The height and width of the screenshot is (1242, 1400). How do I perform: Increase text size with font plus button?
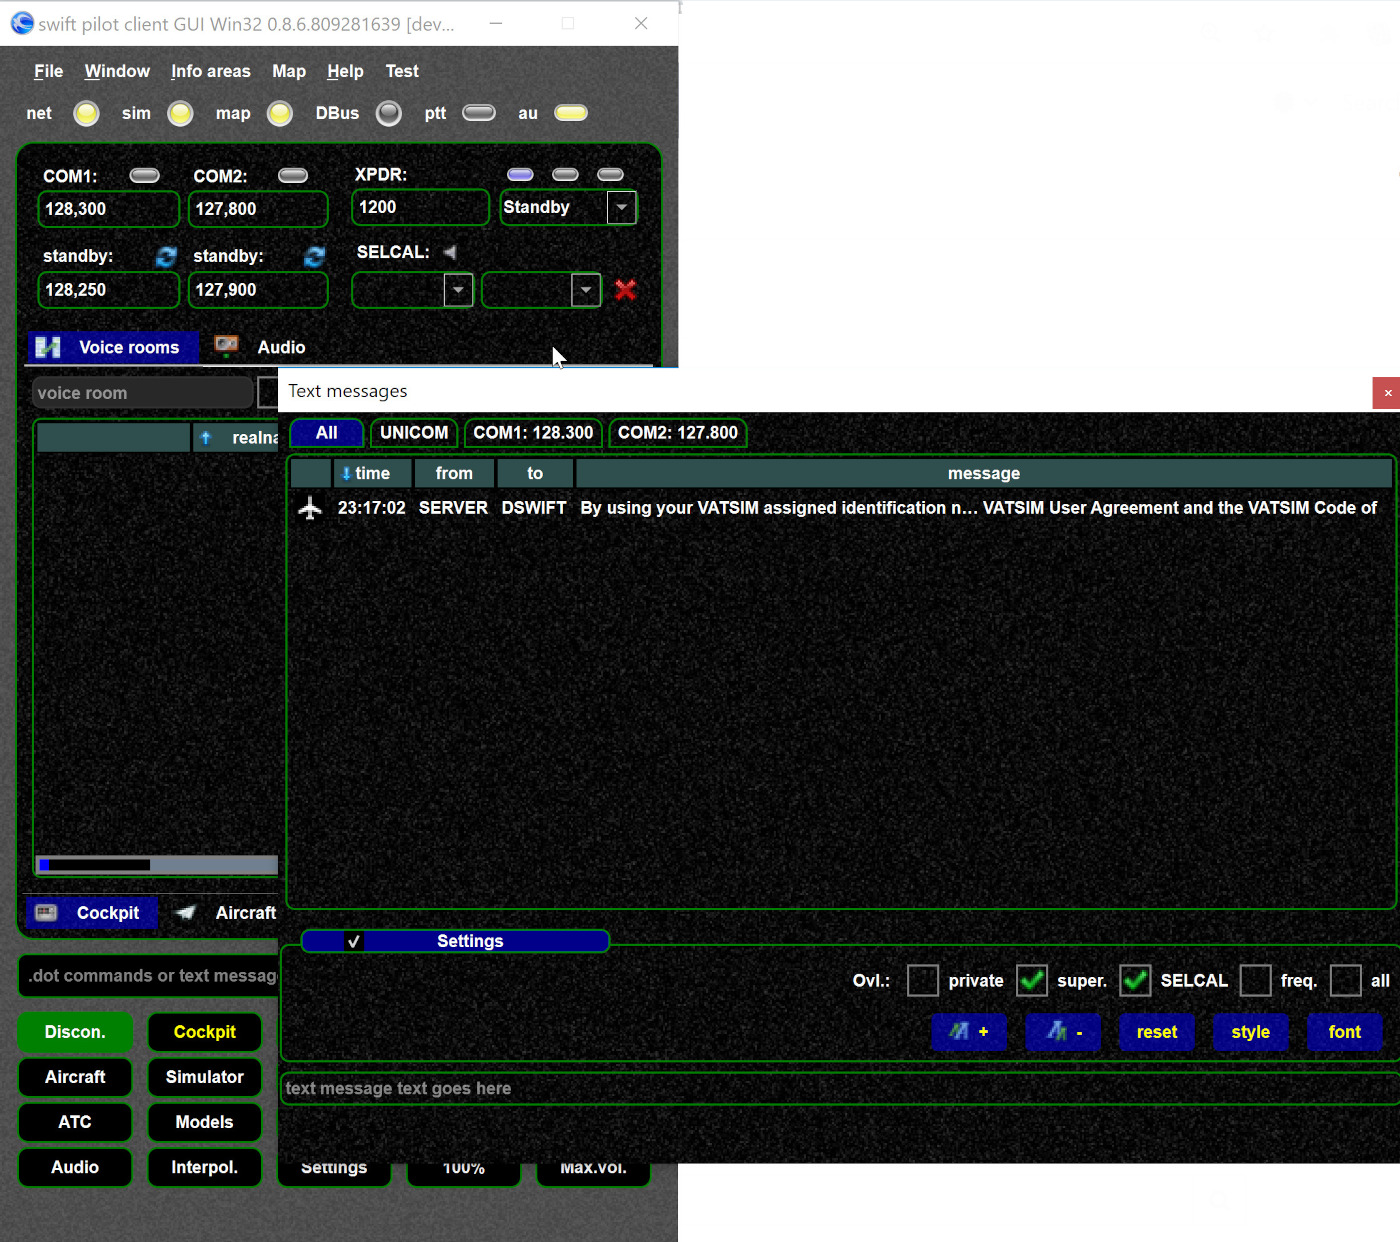(969, 1032)
